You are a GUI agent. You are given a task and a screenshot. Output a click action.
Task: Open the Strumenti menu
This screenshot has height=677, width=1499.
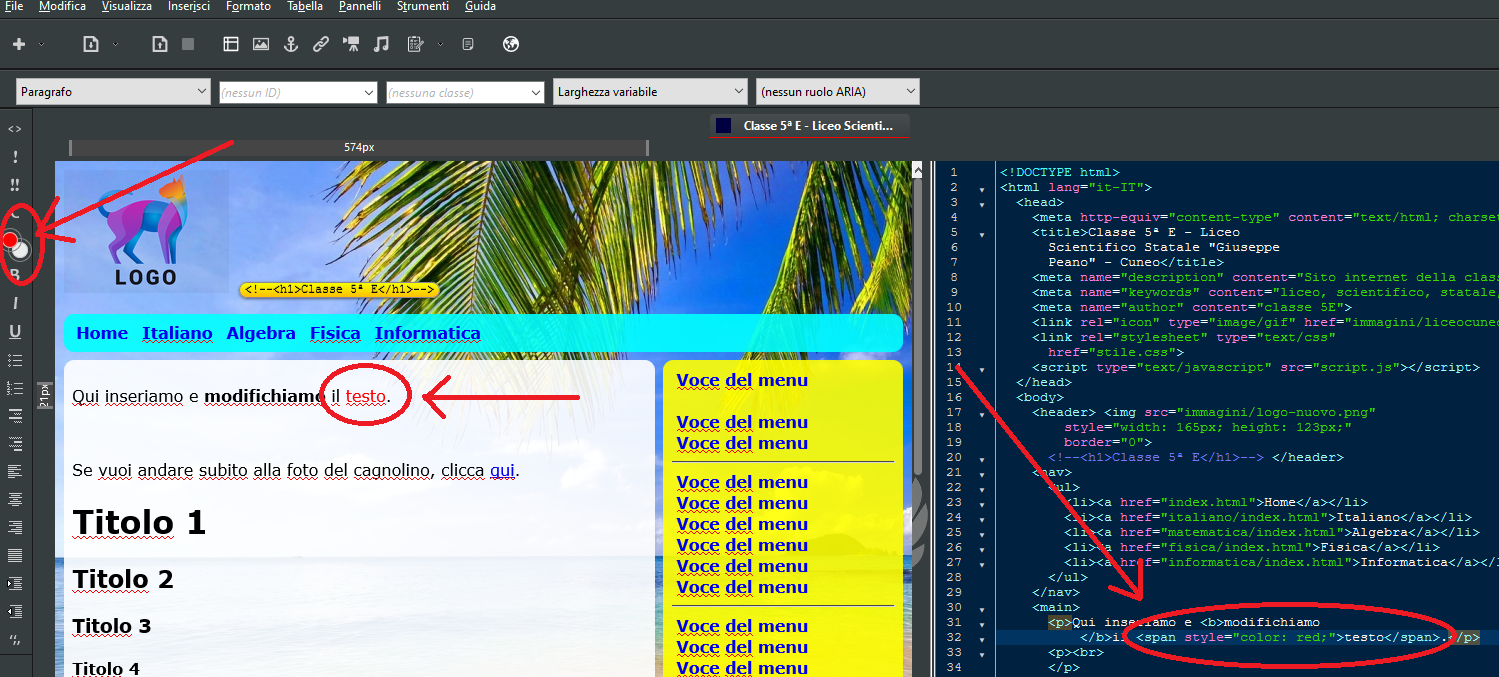[x=422, y=6]
